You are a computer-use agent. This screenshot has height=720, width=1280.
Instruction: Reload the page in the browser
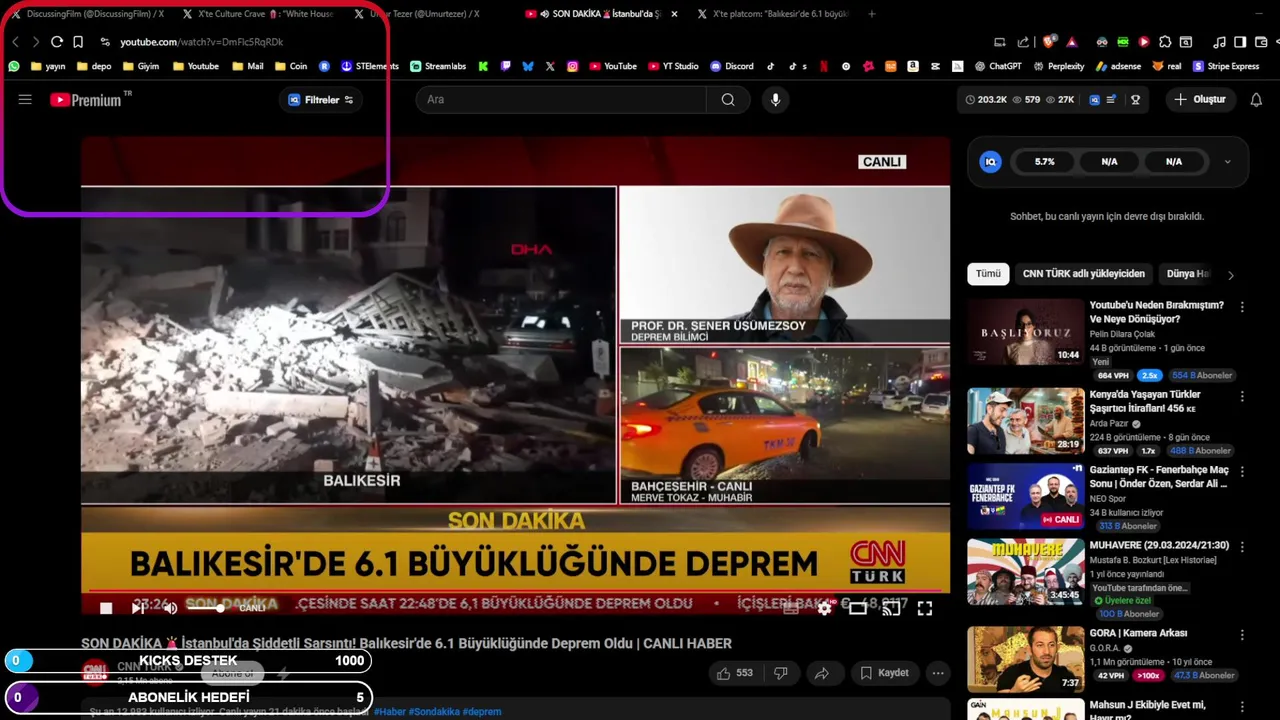(x=57, y=42)
